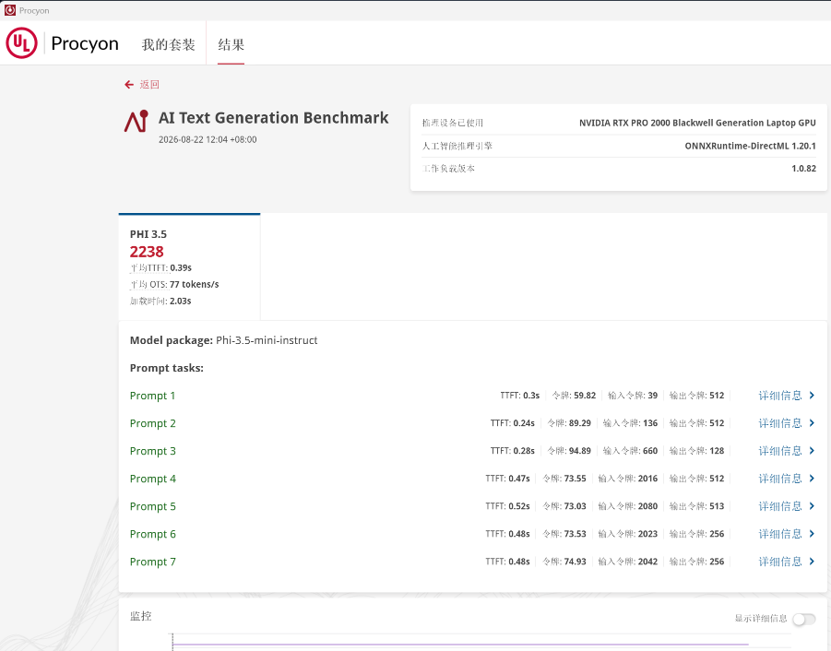Click the AI Text Generation benchmark icon
Viewport: 831px width, 651px height.
(136, 121)
